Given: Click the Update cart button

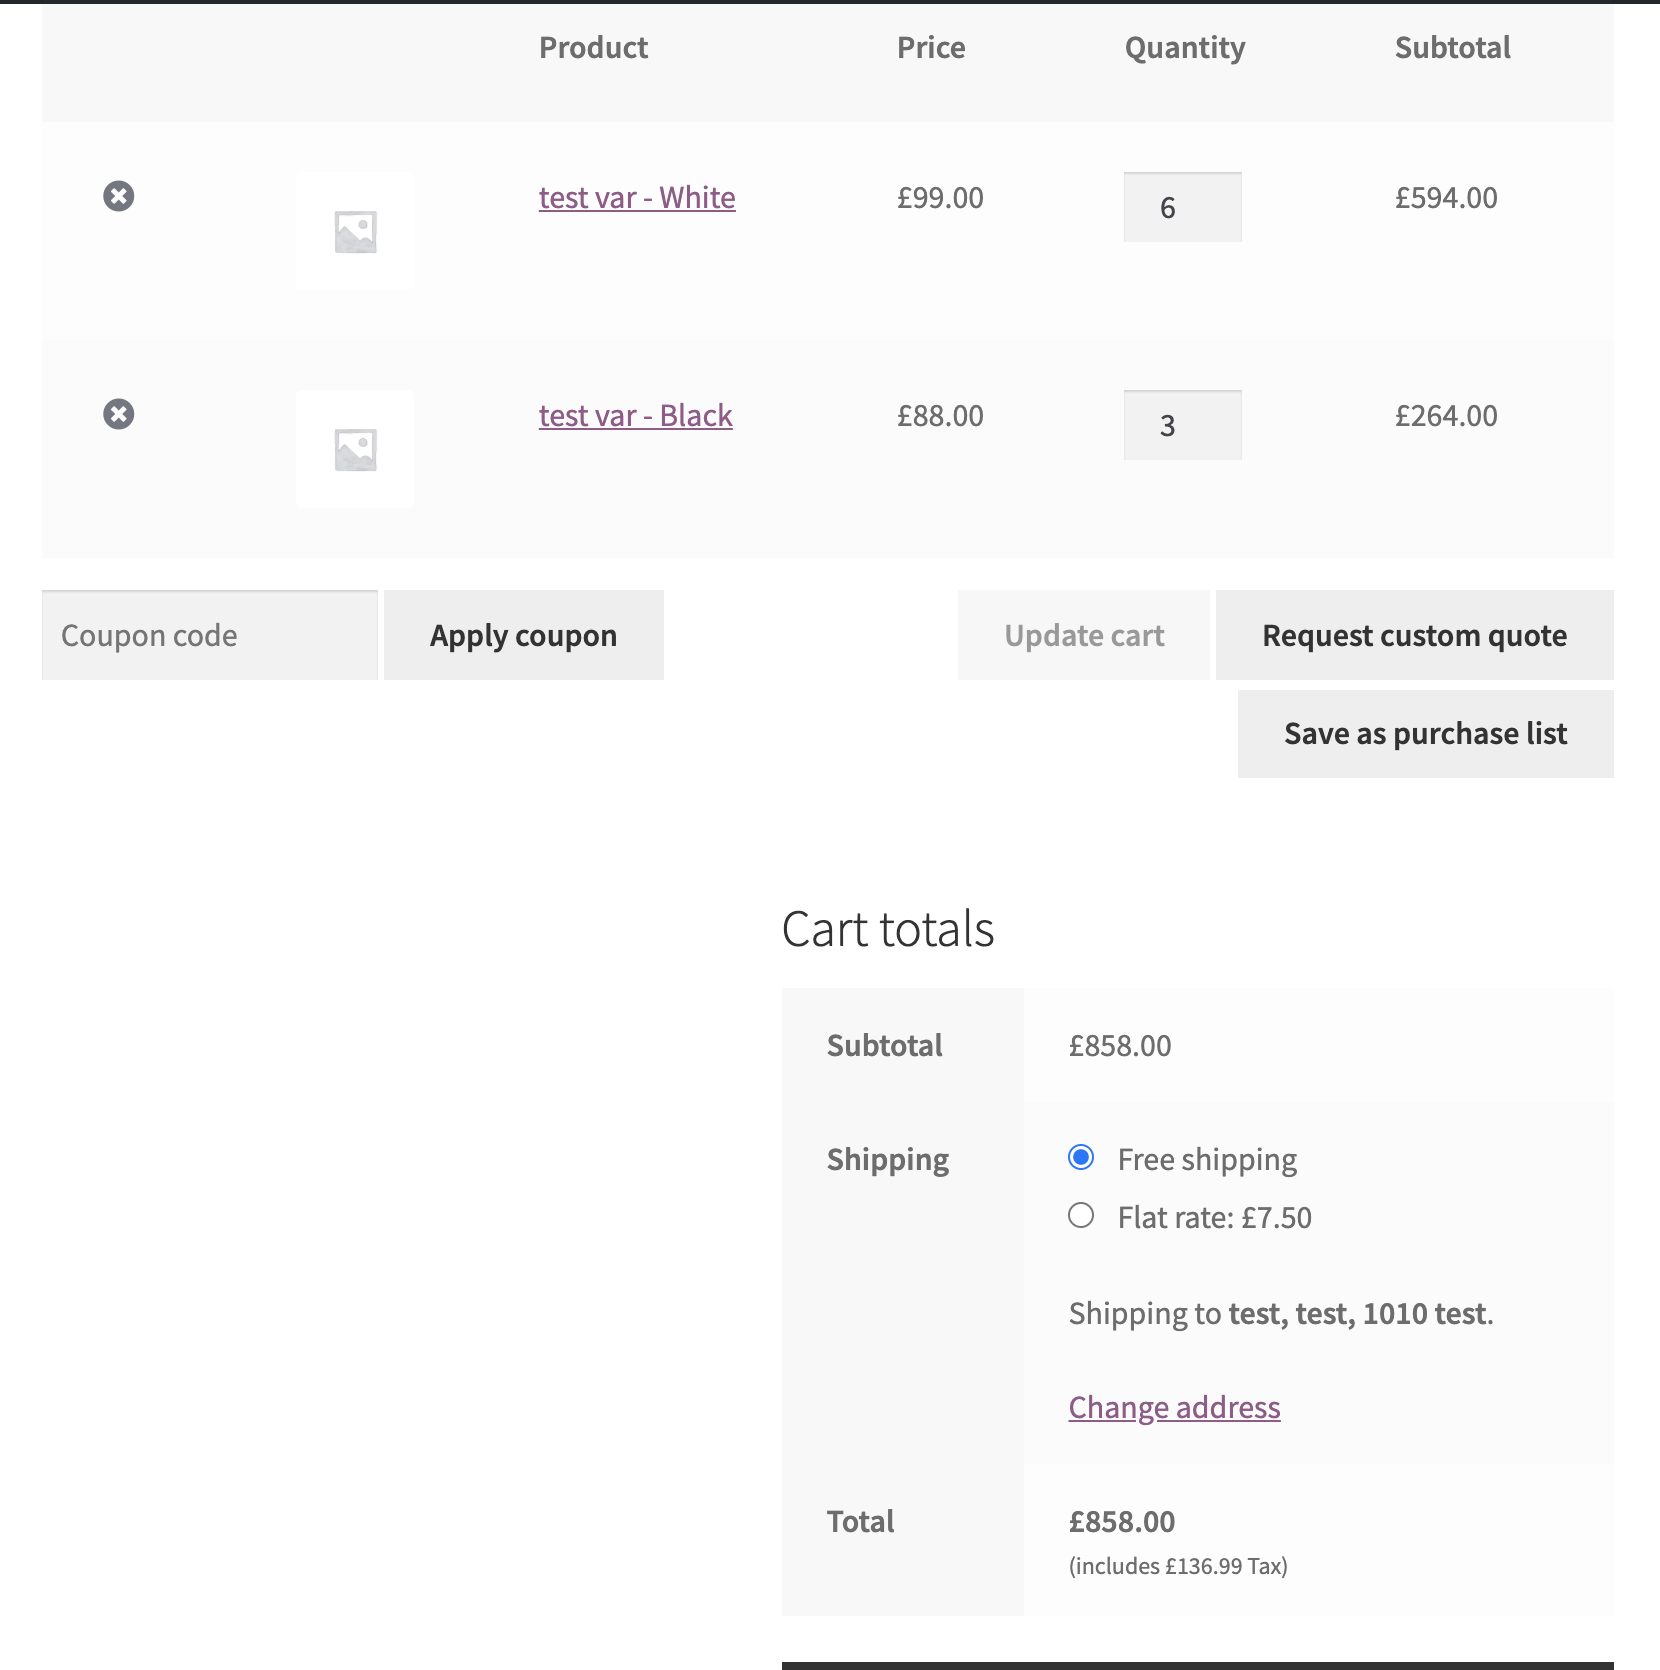Looking at the screenshot, I should coord(1084,635).
